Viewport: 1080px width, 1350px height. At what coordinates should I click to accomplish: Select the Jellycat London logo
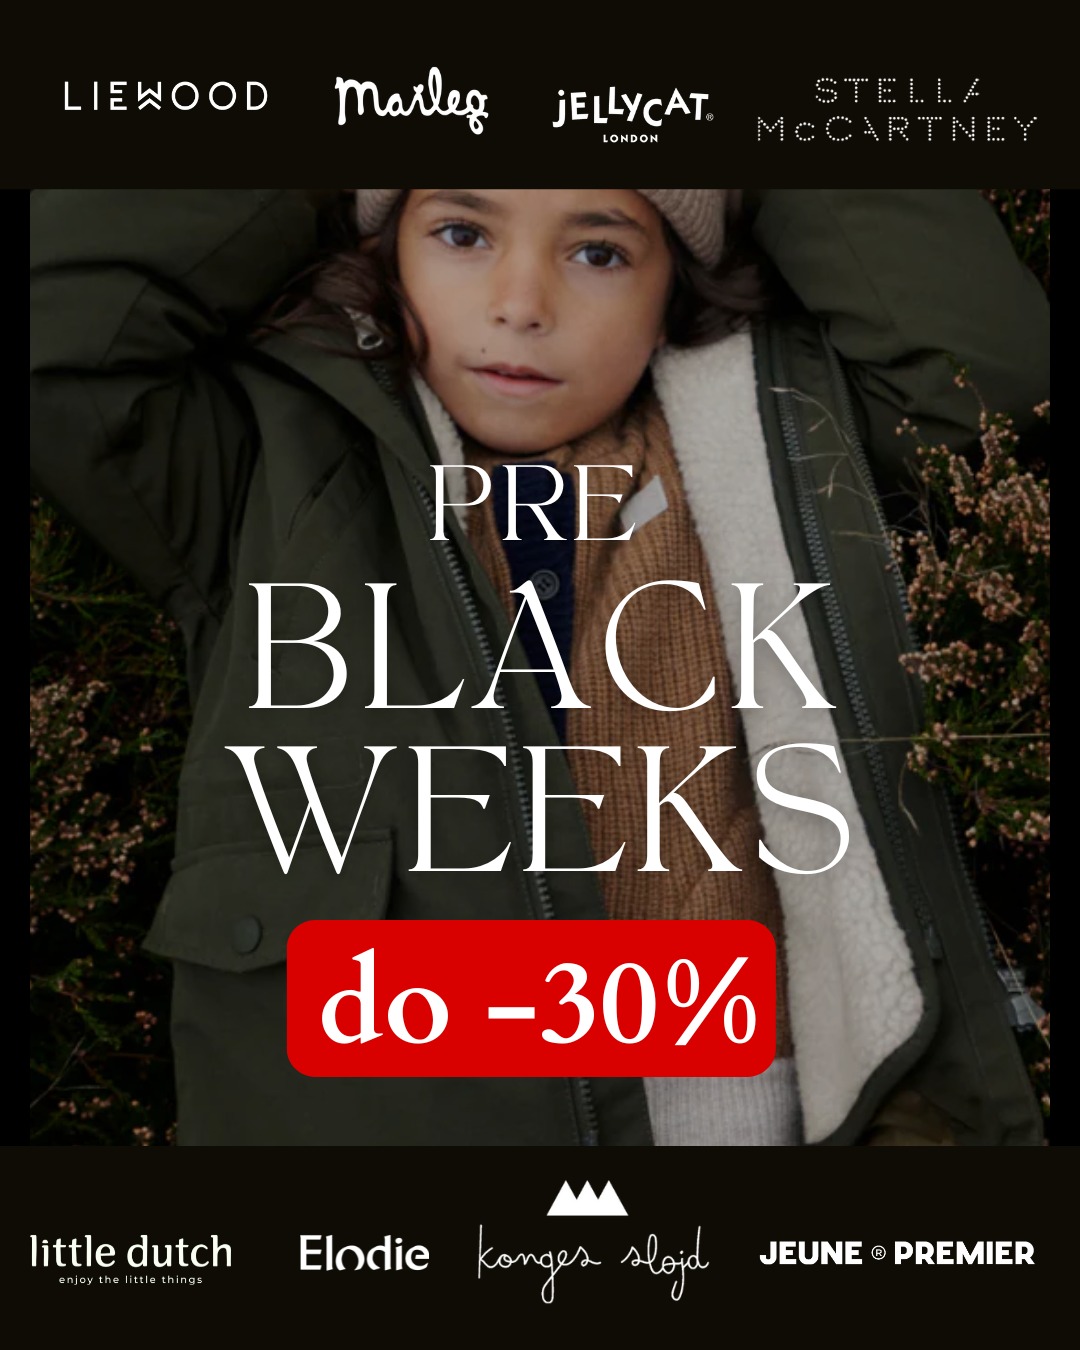pos(632,114)
